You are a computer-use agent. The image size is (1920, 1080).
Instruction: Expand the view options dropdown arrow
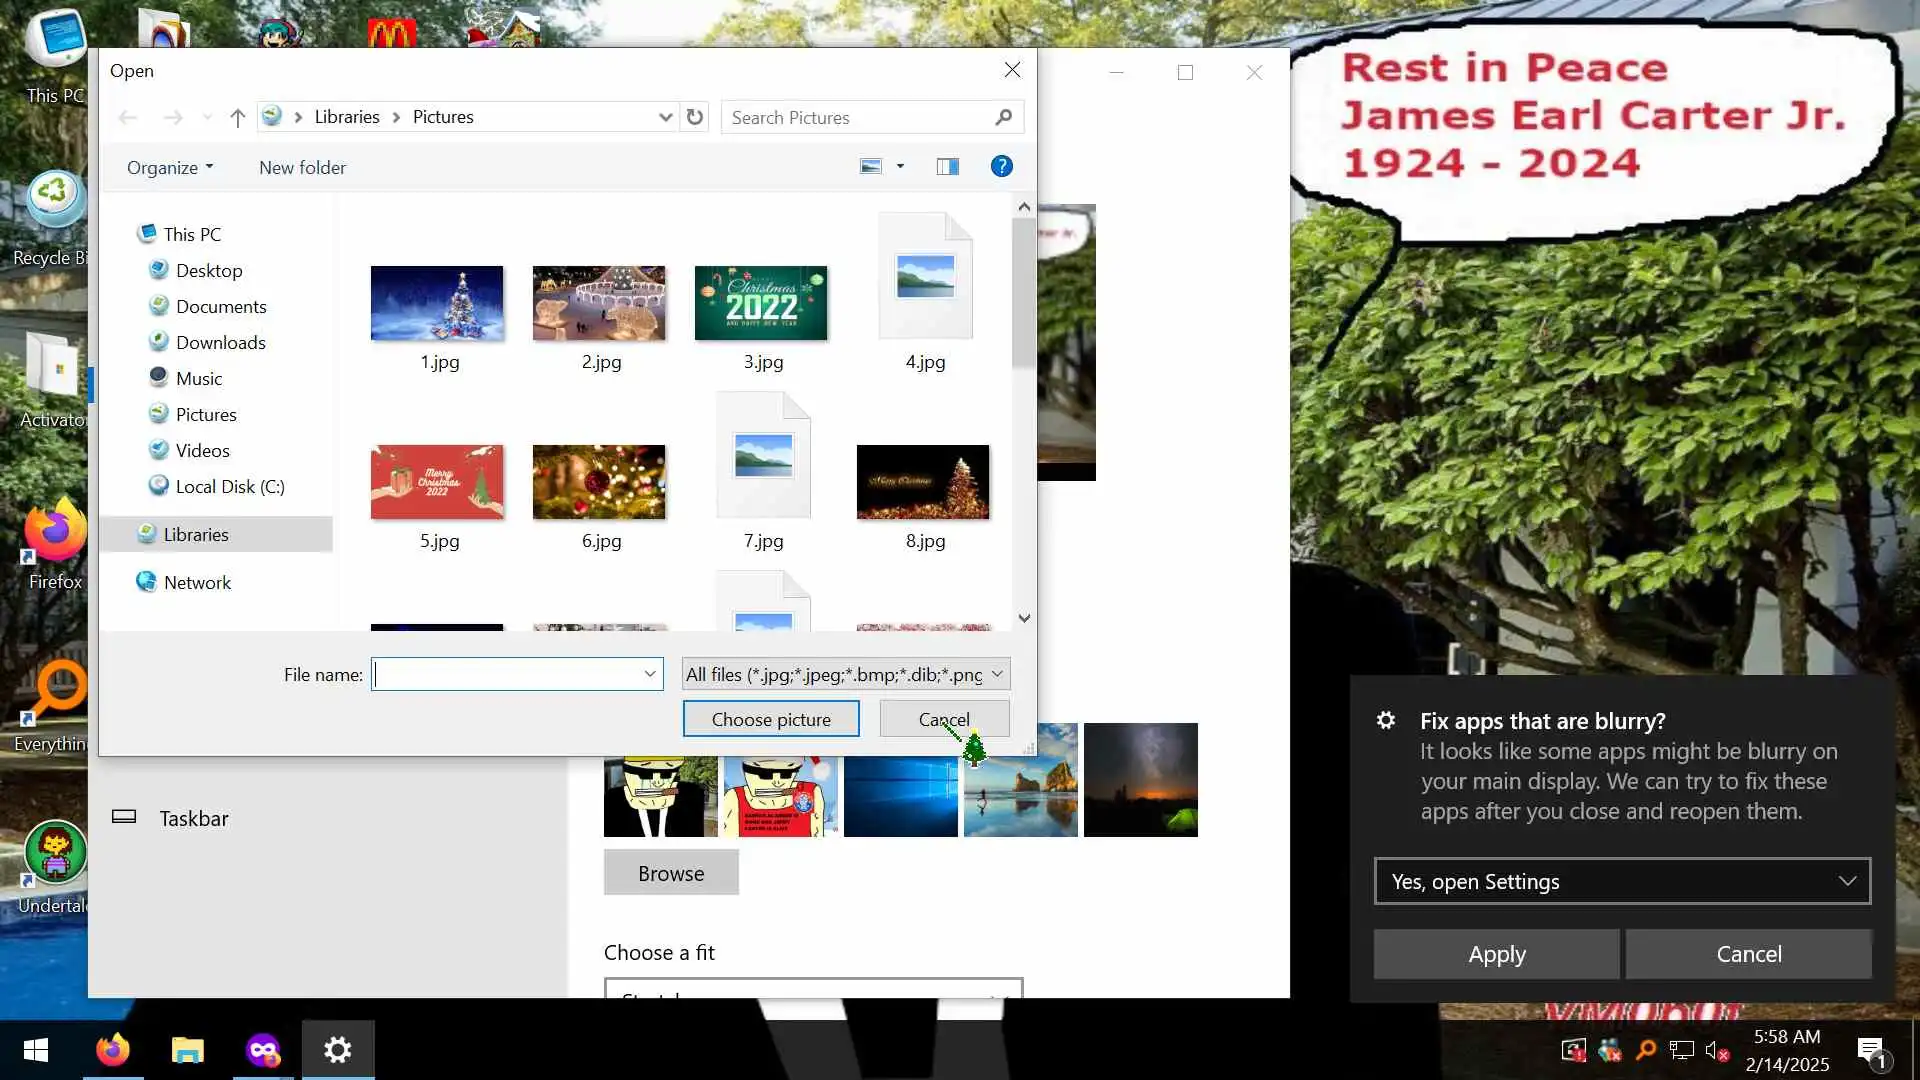click(900, 167)
